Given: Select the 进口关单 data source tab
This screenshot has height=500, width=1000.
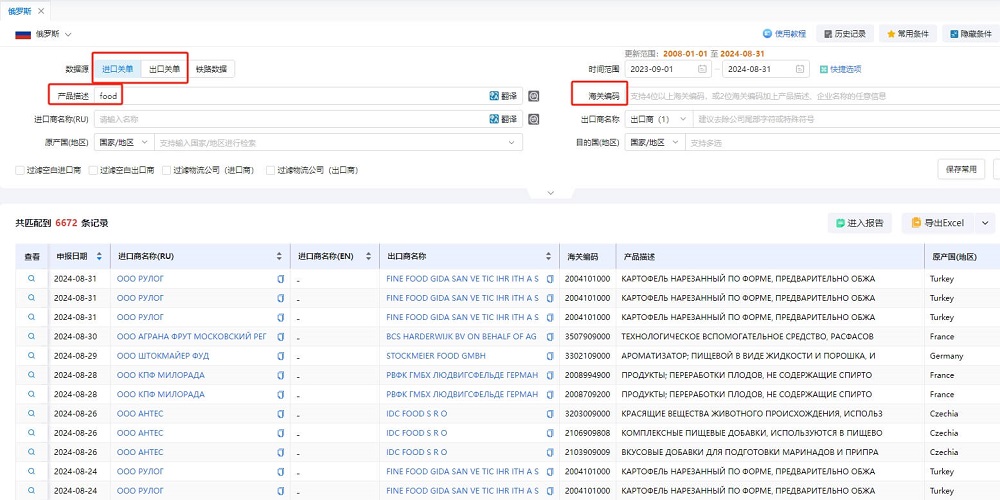Looking at the screenshot, I should coord(118,69).
